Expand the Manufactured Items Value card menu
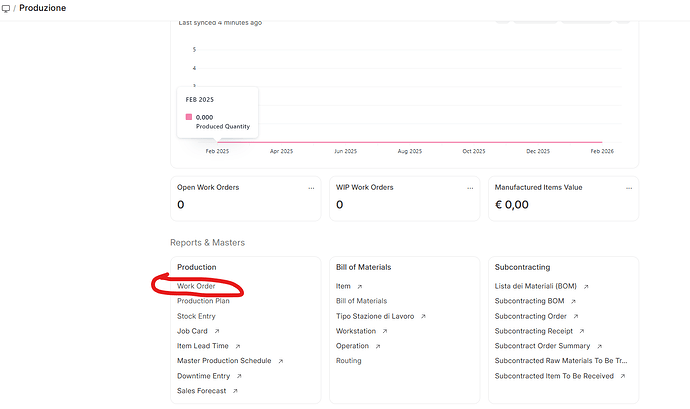690x409 pixels. [630, 188]
